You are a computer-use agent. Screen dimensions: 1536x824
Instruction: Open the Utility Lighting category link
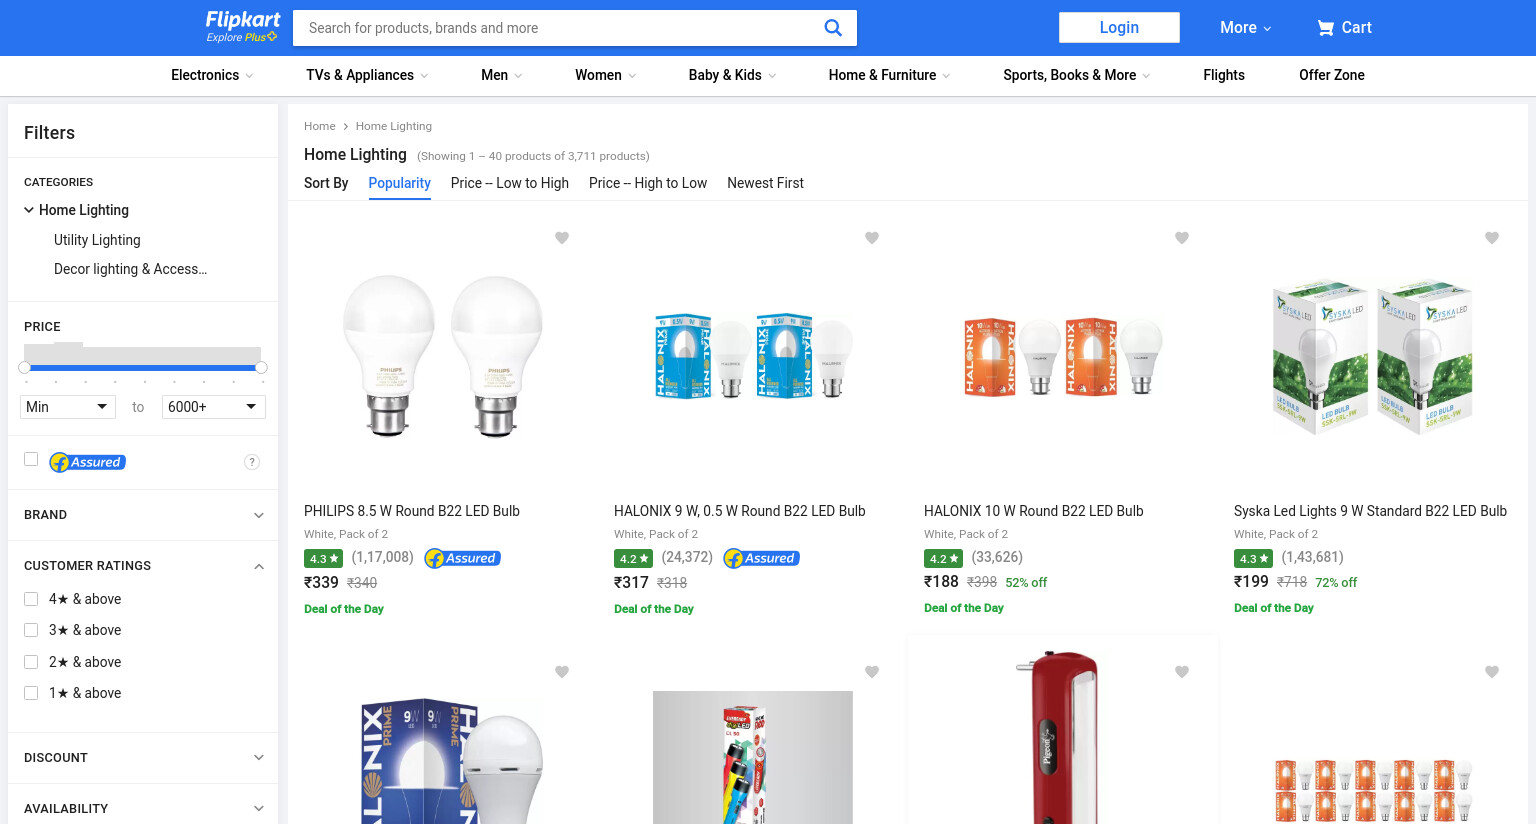pos(97,240)
